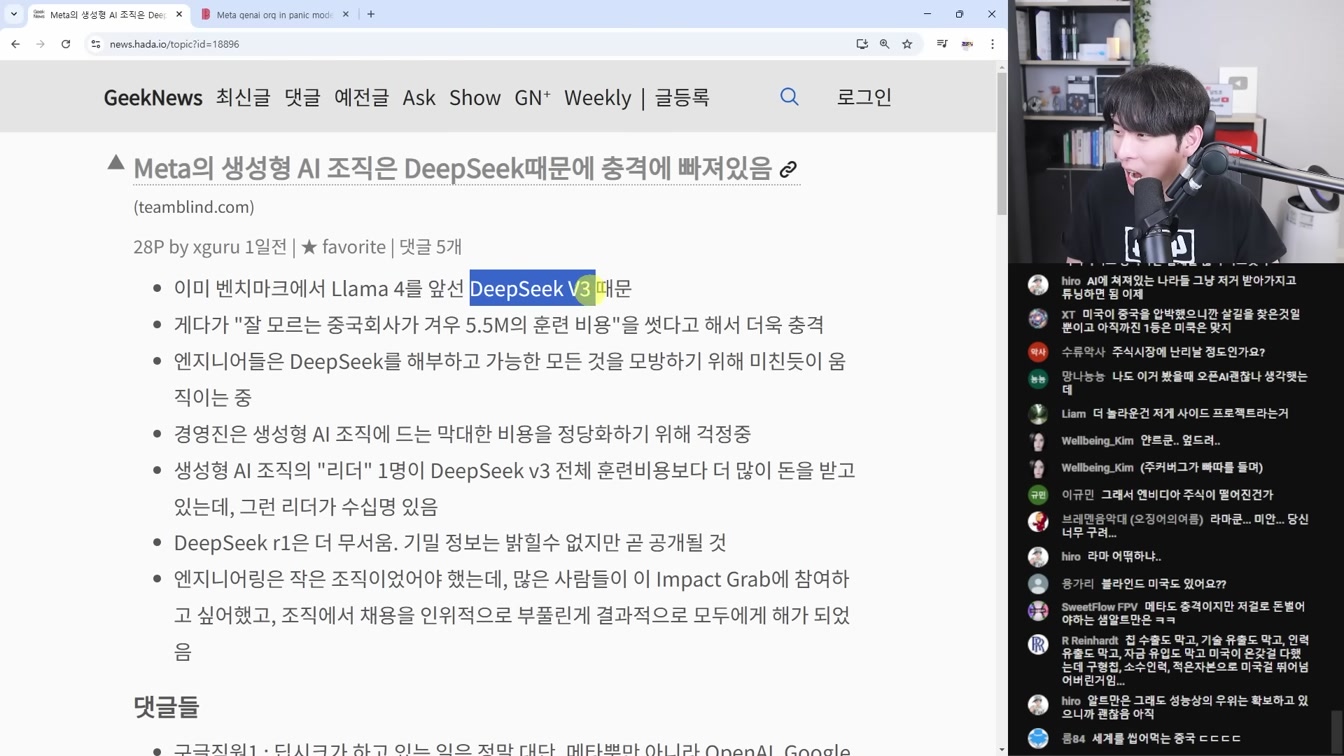Open the Show section
Viewport: 1344px width, 756px height.
tap(475, 97)
